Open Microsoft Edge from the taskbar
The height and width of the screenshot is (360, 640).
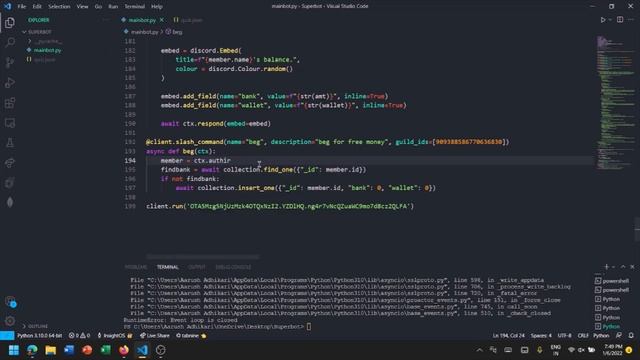point(32,350)
